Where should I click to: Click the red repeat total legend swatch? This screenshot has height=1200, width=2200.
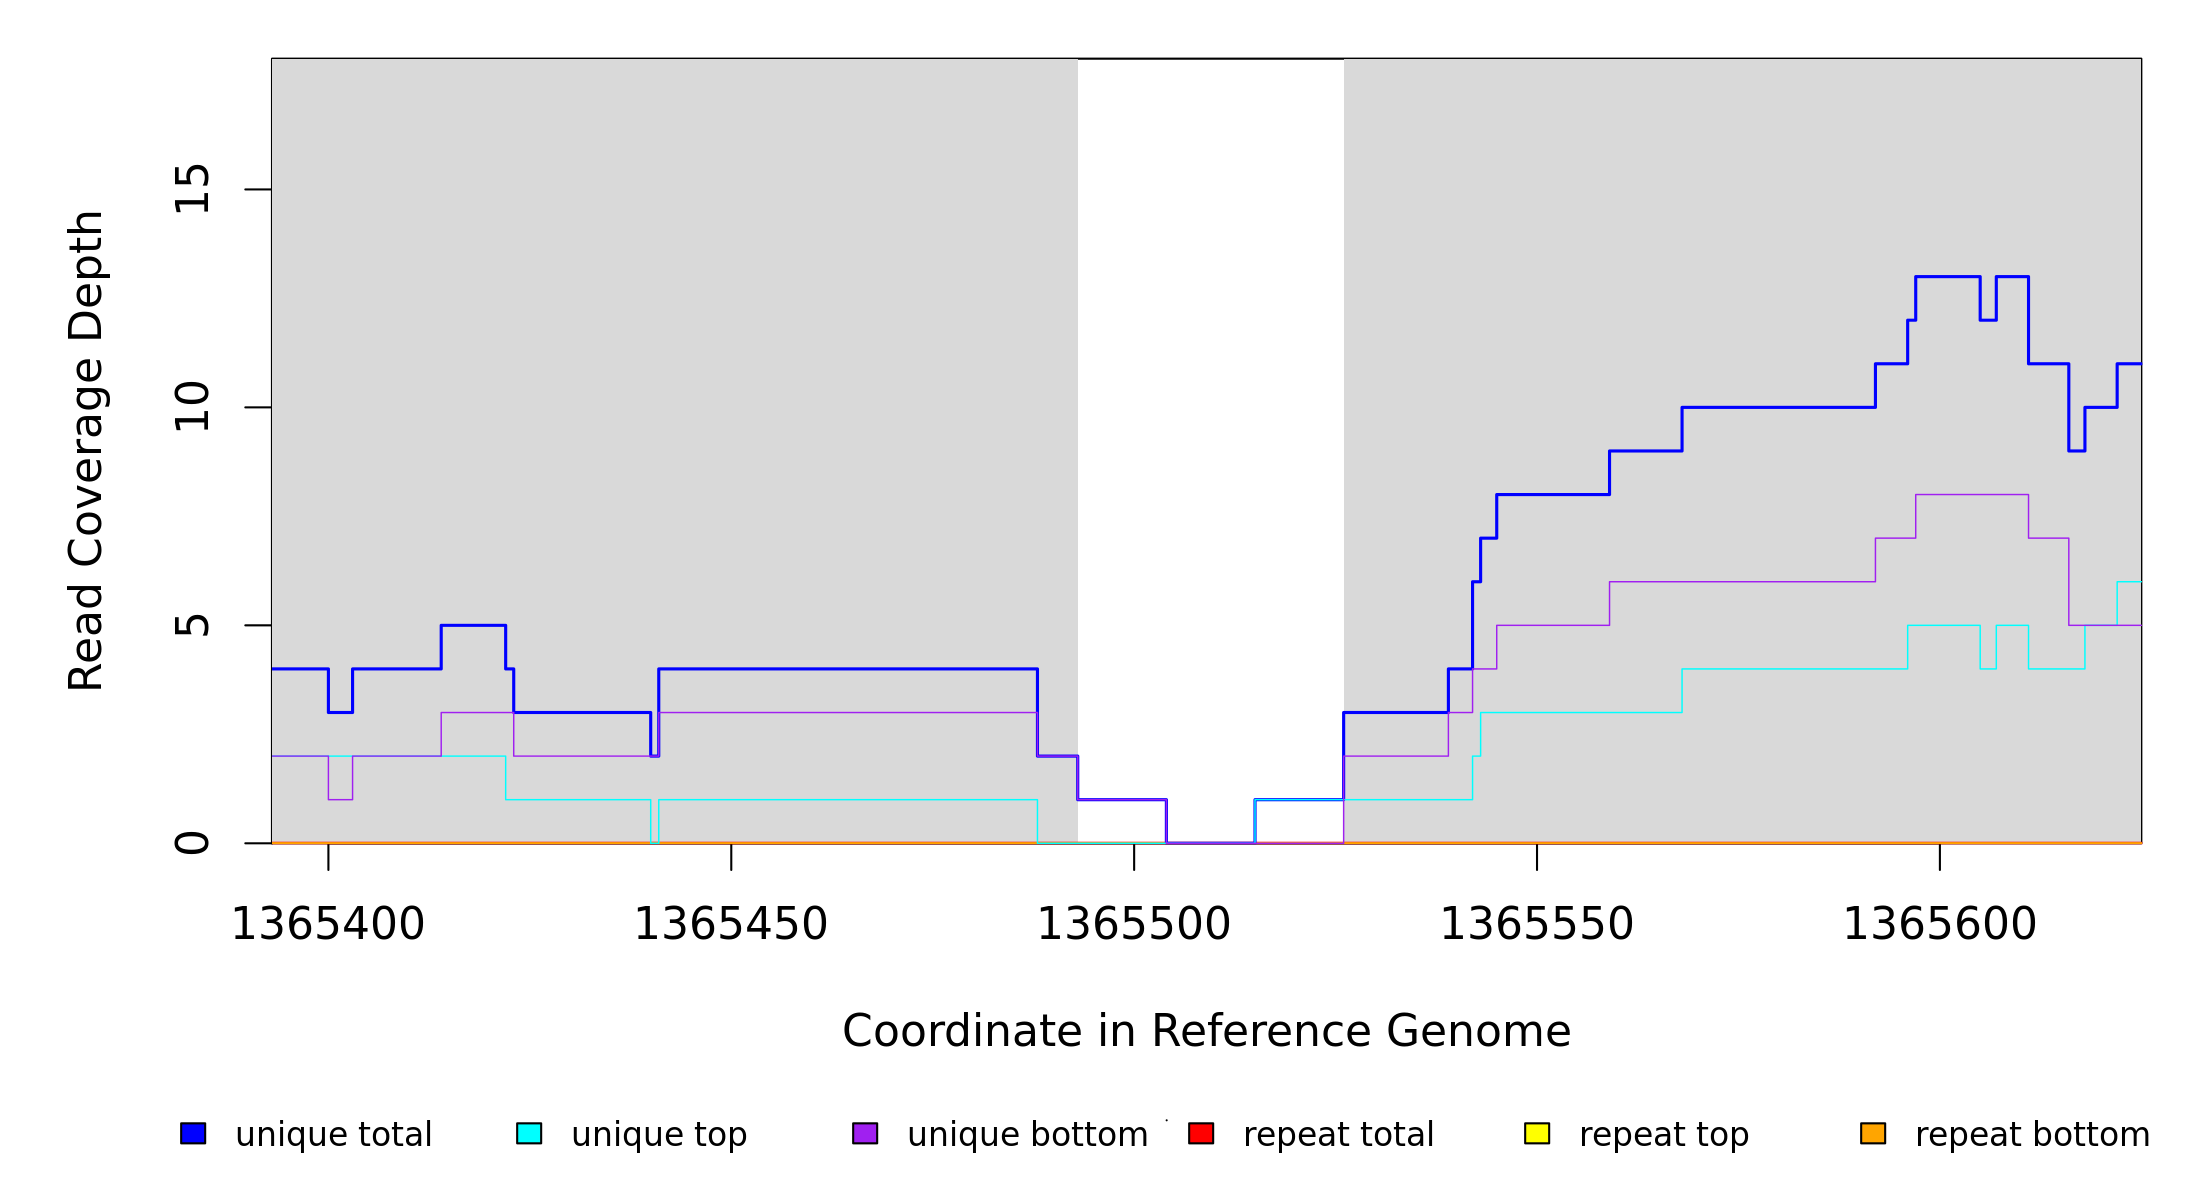coord(1201,1133)
